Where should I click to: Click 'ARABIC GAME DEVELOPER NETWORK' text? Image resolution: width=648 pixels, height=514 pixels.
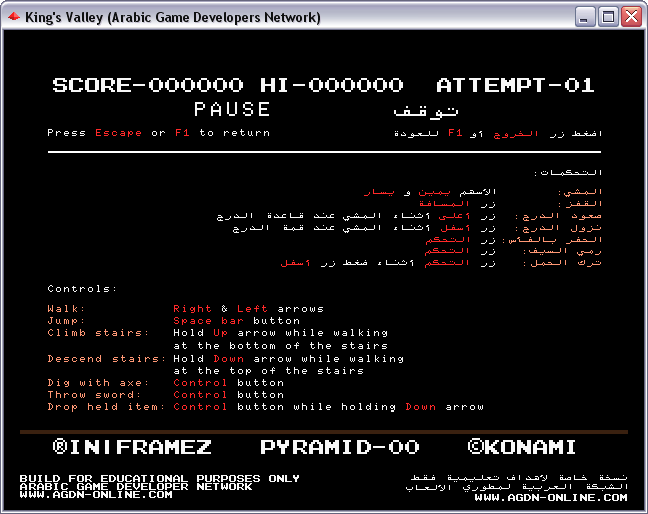136,486
